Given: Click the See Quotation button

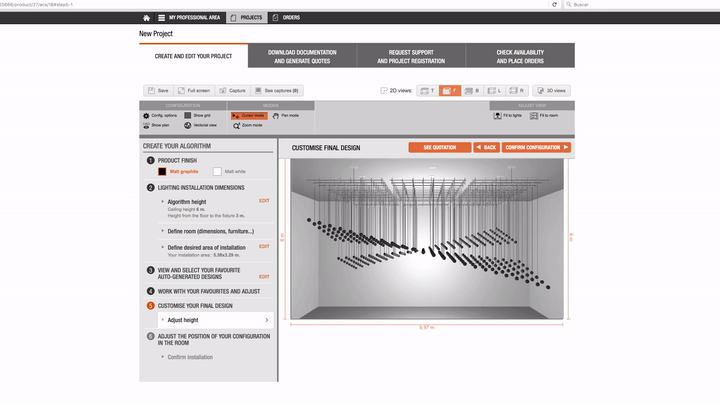Looking at the screenshot, I should pos(439,147).
